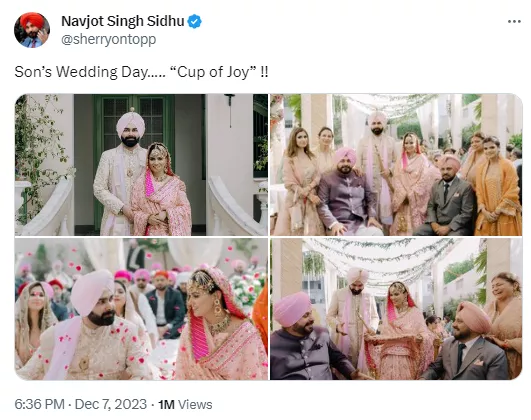Click the man in purple jacket in group photo
Image resolution: width=531 pixels, height=420 pixels.
[x=345, y=192]
